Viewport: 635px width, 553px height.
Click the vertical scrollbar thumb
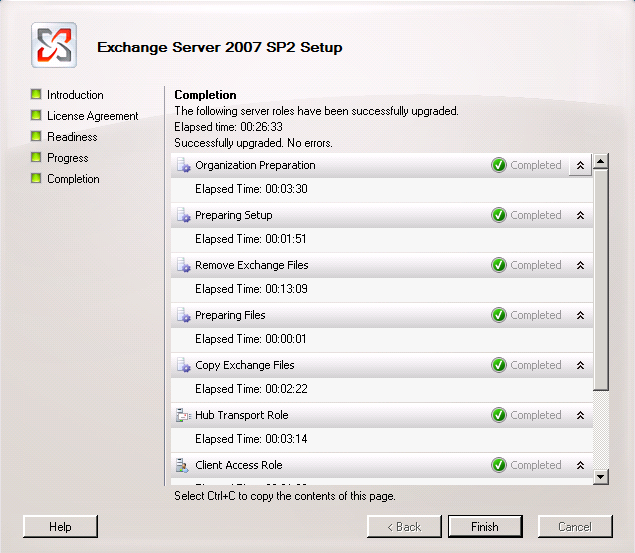(x=601, y=279)
